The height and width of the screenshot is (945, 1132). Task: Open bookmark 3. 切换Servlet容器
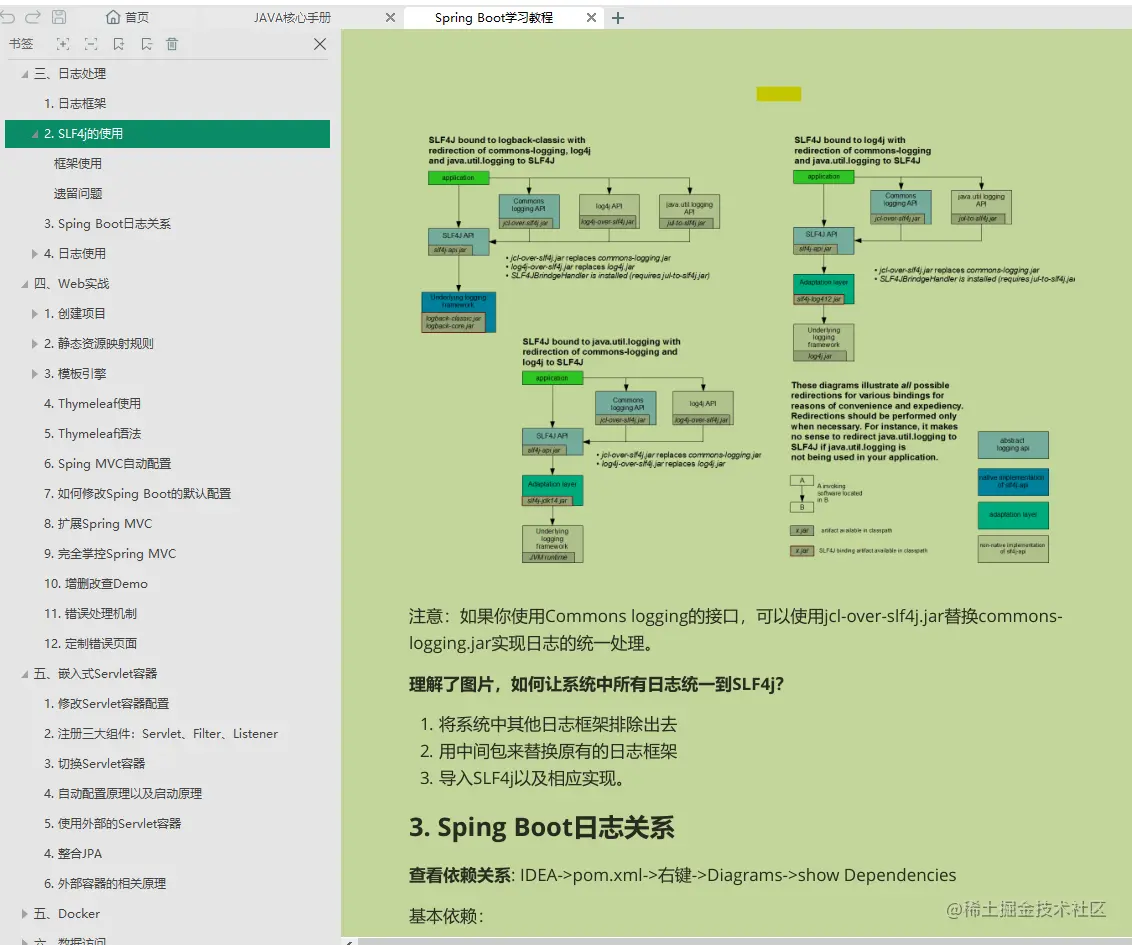pyautogui.click(x=95, y=763)
